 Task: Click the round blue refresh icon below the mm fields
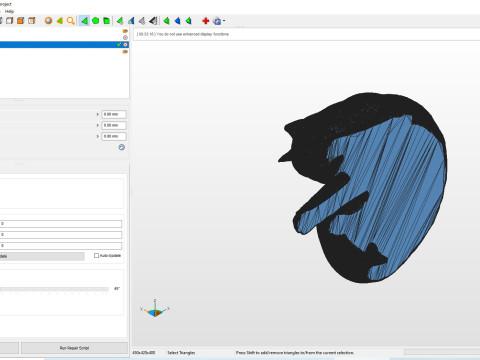coord(122,147)
